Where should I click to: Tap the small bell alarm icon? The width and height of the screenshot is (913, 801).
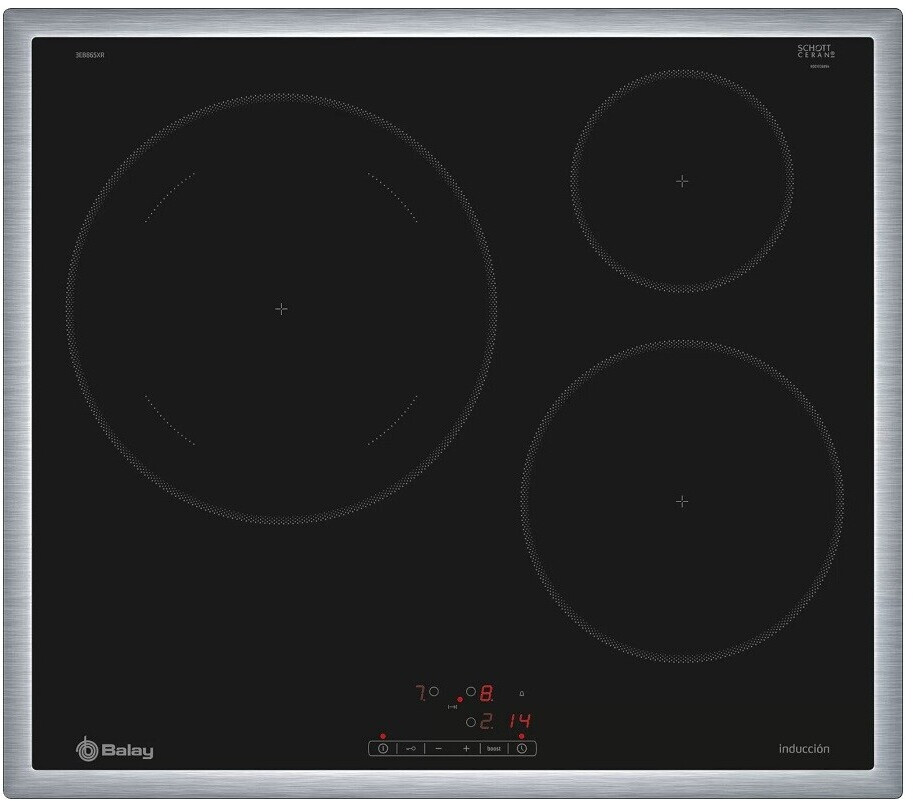point(521,693)
